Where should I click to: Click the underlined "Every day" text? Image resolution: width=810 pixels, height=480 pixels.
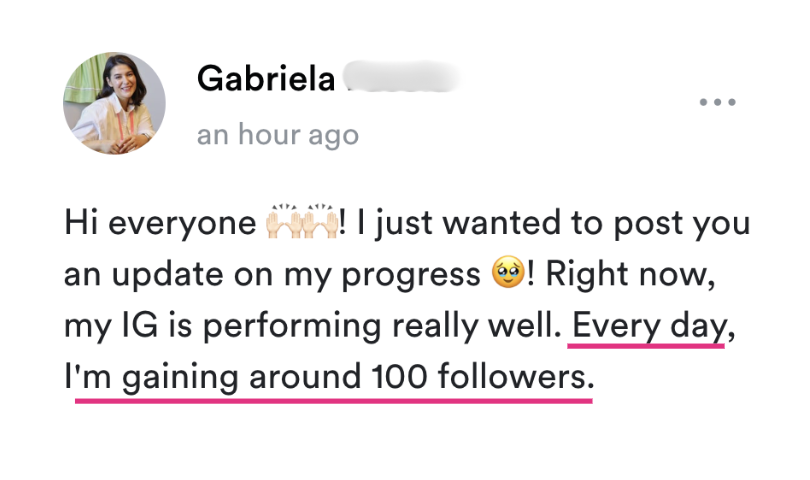click(648, 327)
